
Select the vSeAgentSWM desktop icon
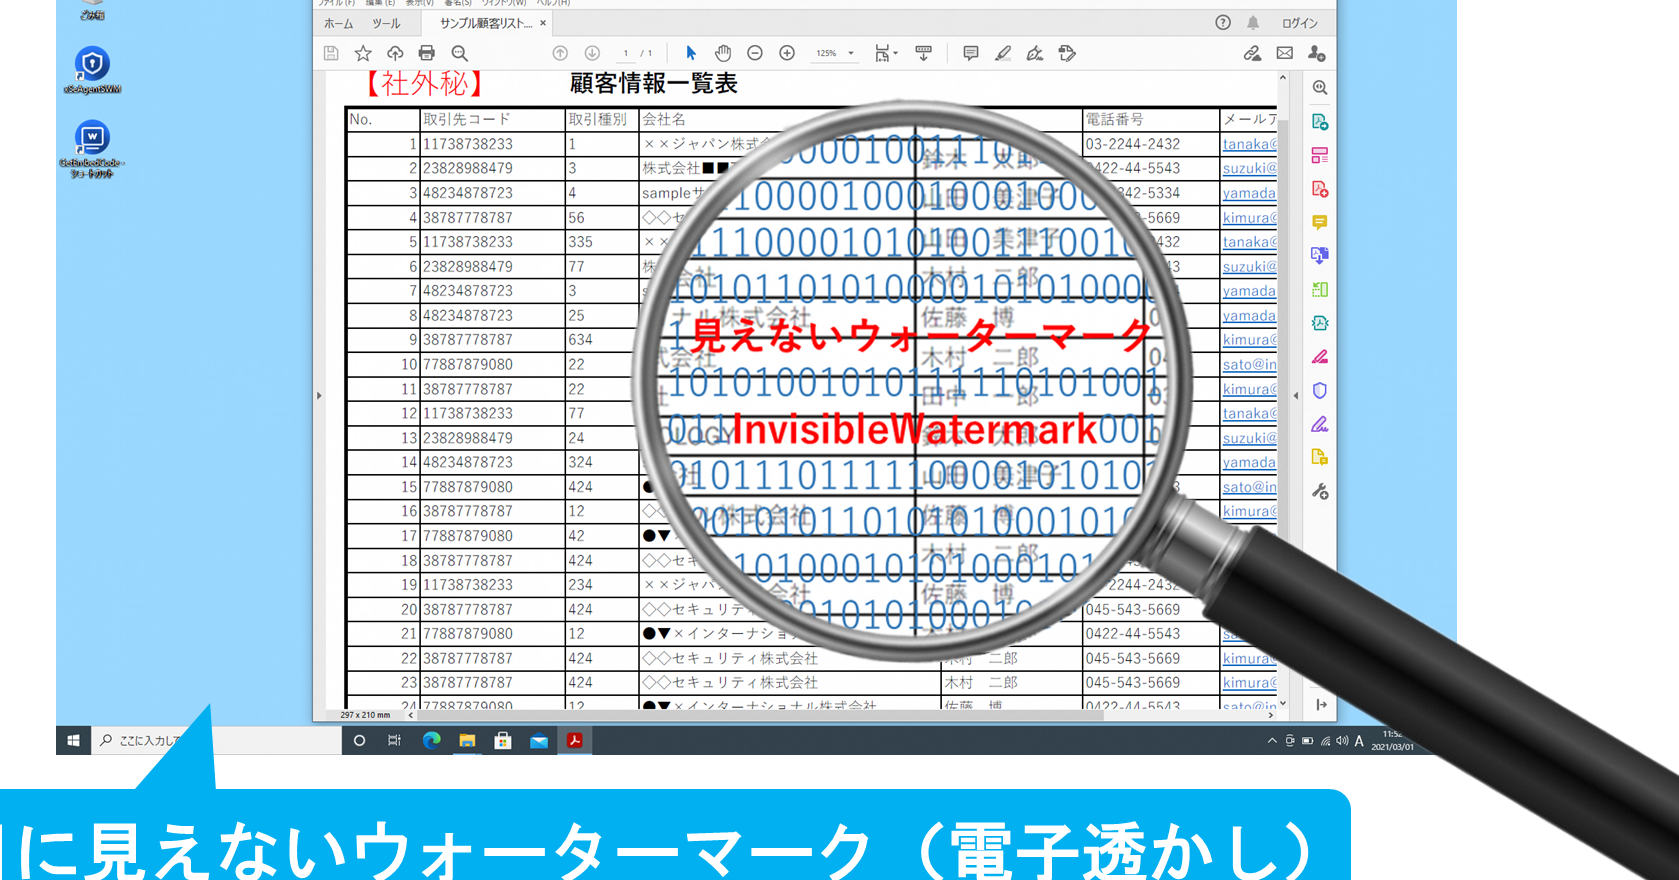(92, 70)
